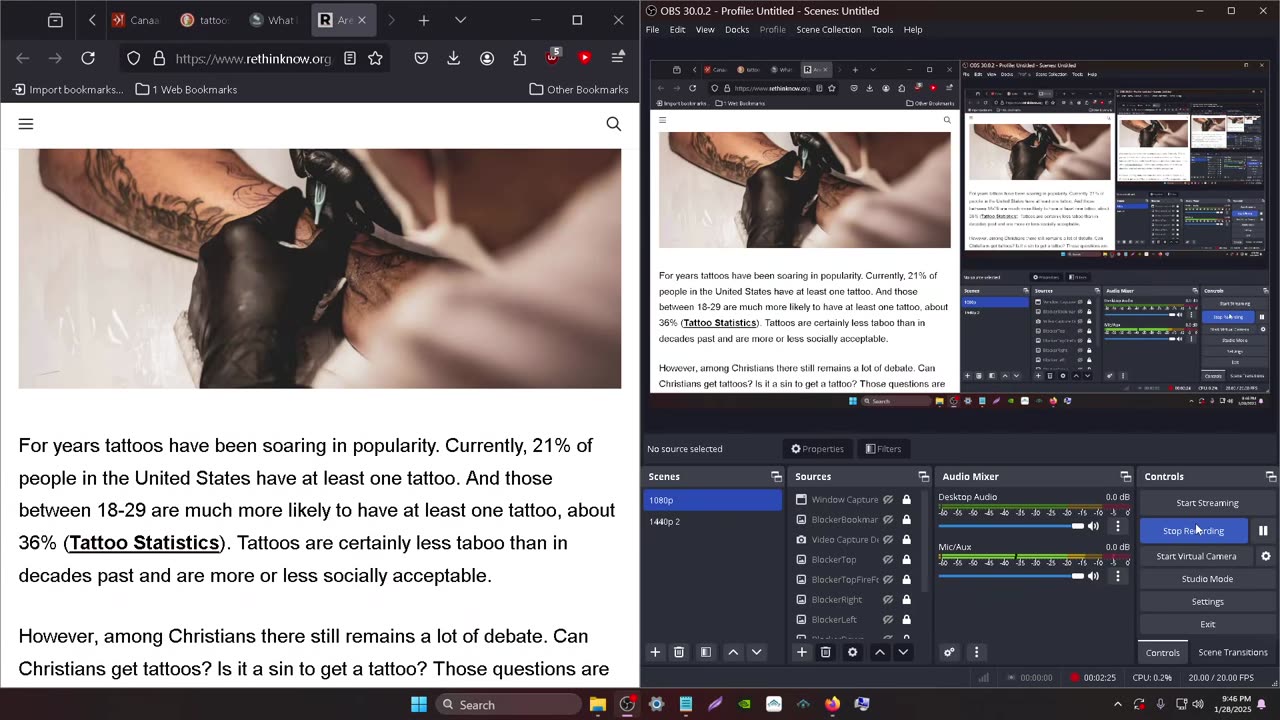Open advanced audio properties gears icon
The height and width of the screenshot is (720, 1280).
[949, 652]
